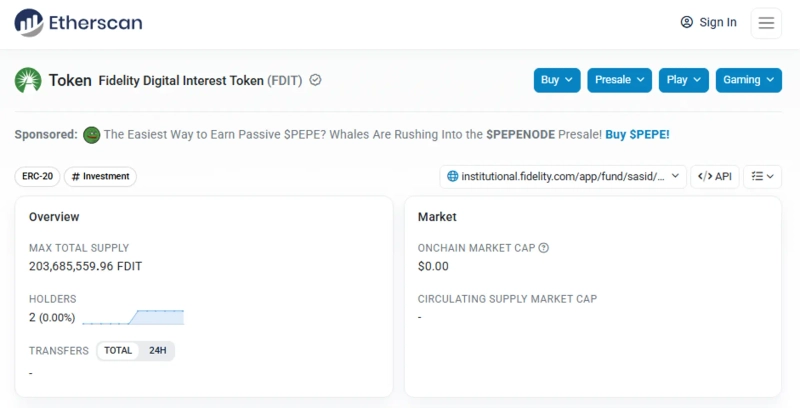Open the list options dropdown
Image resolution: width=800 pixels, height=408 pixels.
tap(763, 177)
